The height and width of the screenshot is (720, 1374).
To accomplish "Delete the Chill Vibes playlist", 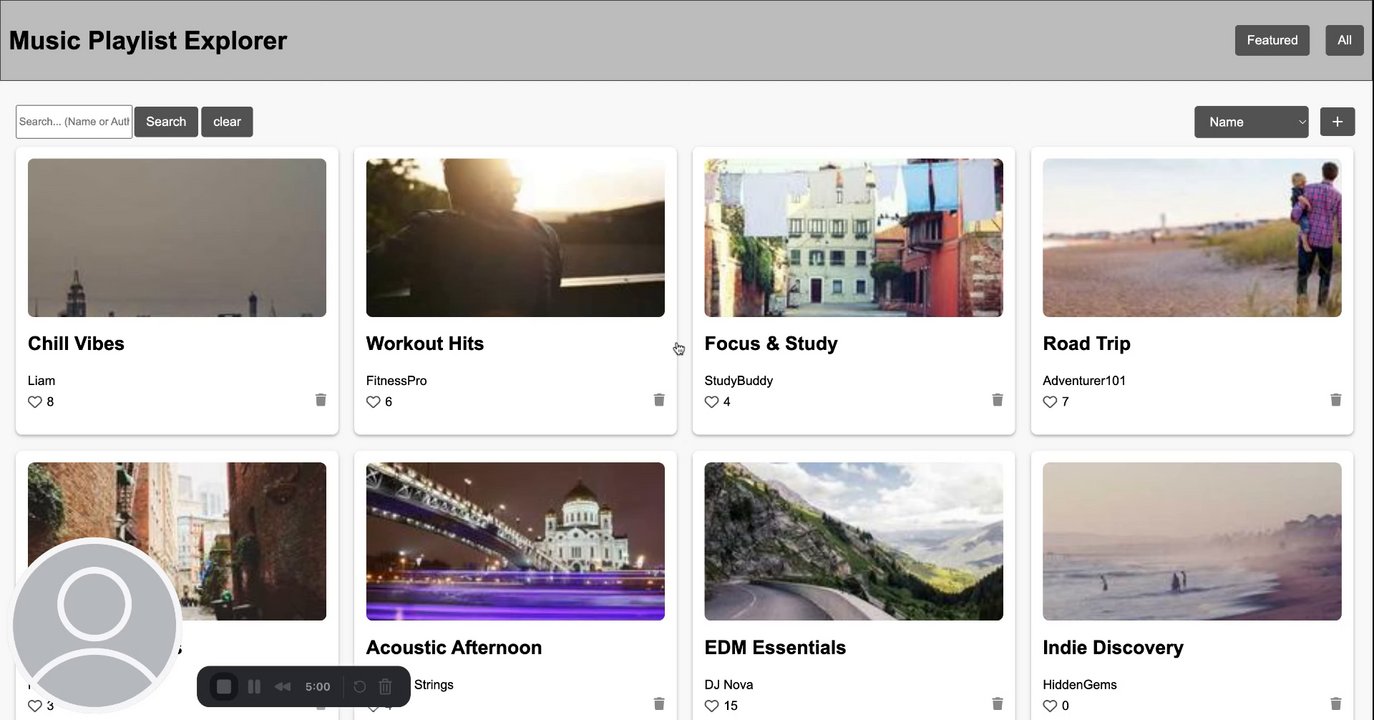I will [x=321, y=400].
